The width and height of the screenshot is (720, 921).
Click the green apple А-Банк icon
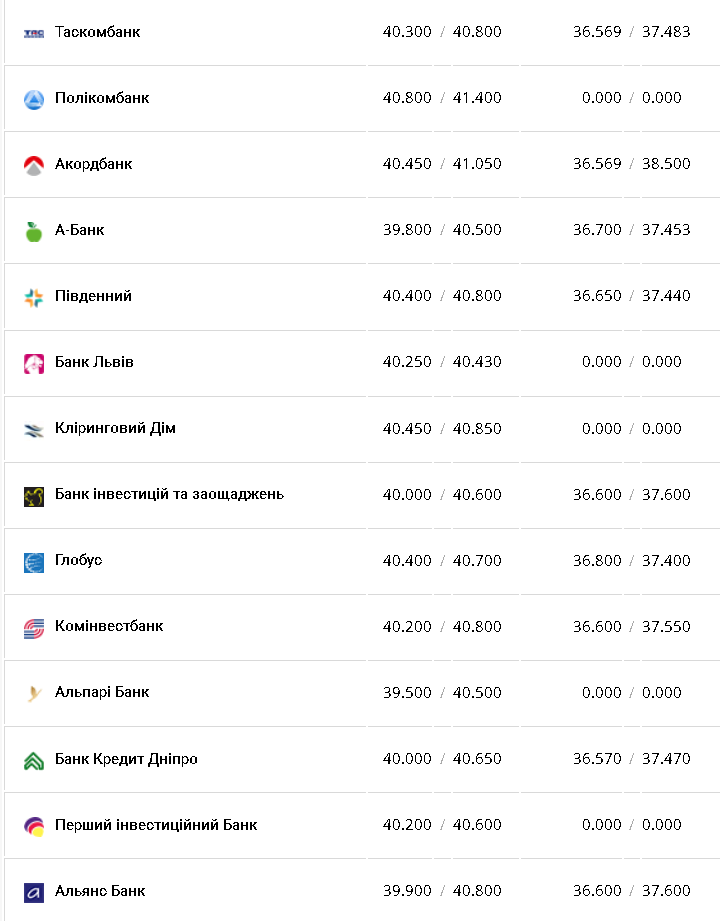coord(34,231)
